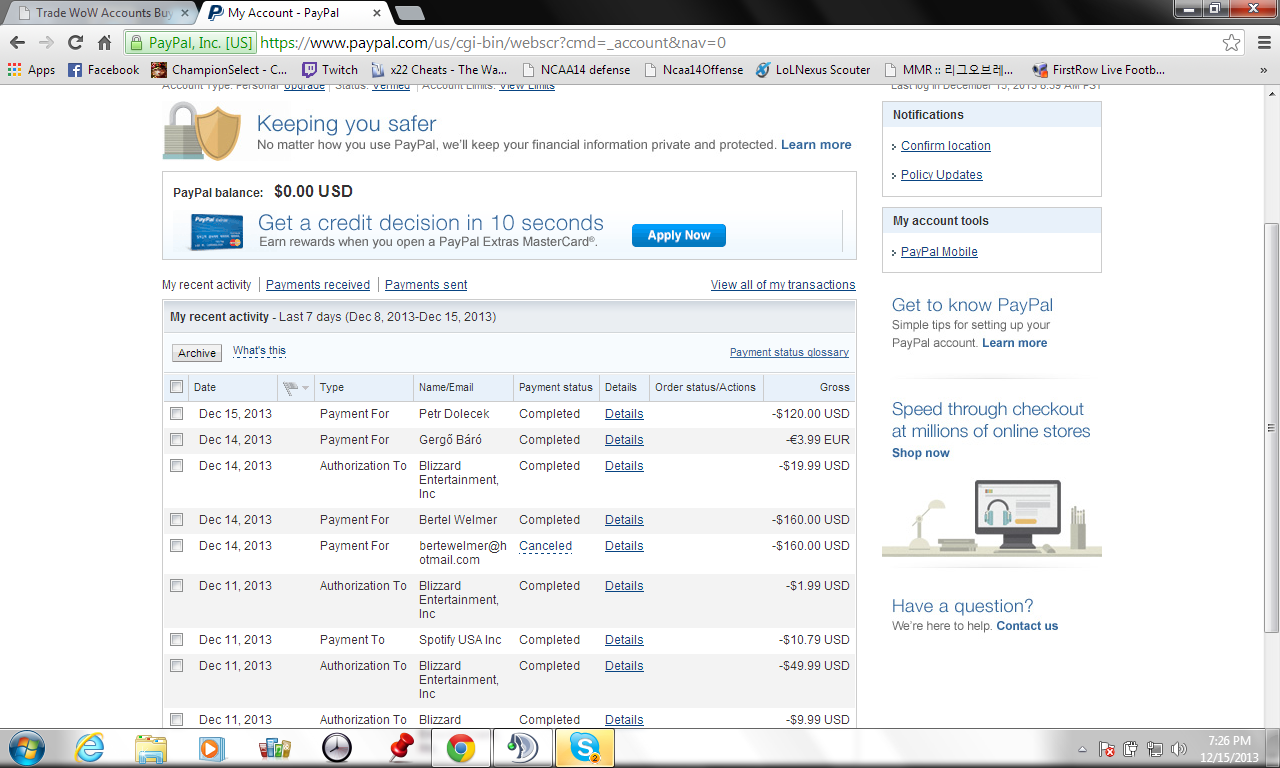
Task: Click the volume speaker tray icon
Action: (1179, 748)
